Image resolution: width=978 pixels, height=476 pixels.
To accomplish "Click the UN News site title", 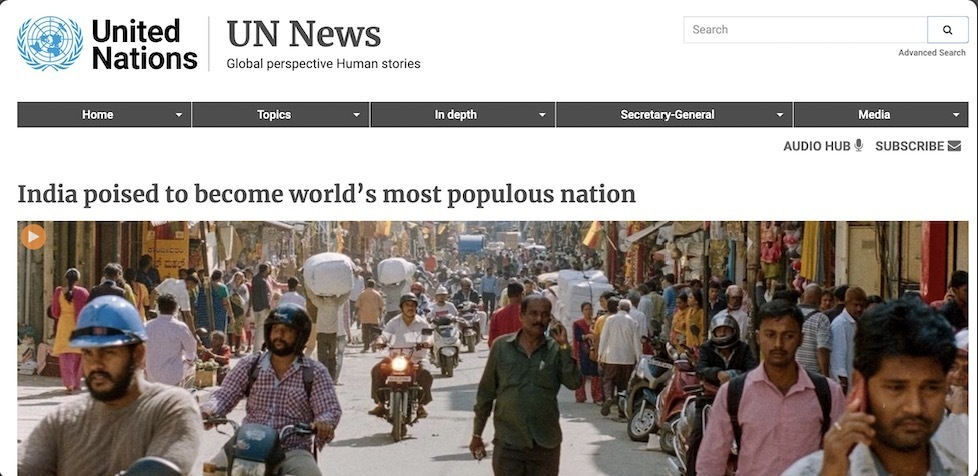I will click(x=304, y=34).
